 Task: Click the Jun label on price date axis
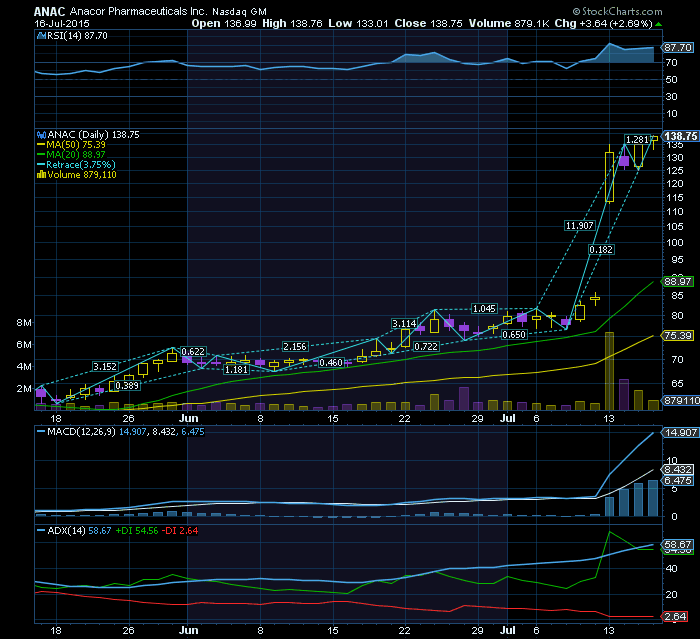click(x=188, y=418)
